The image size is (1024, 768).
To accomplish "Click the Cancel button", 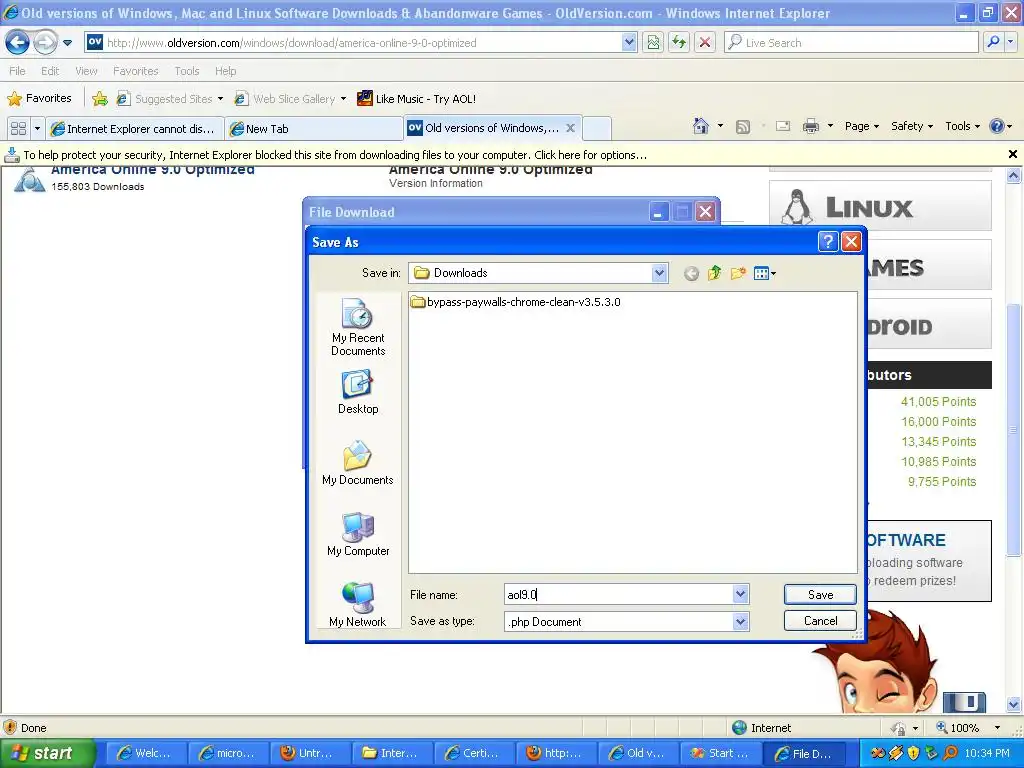I will point(820,620).
